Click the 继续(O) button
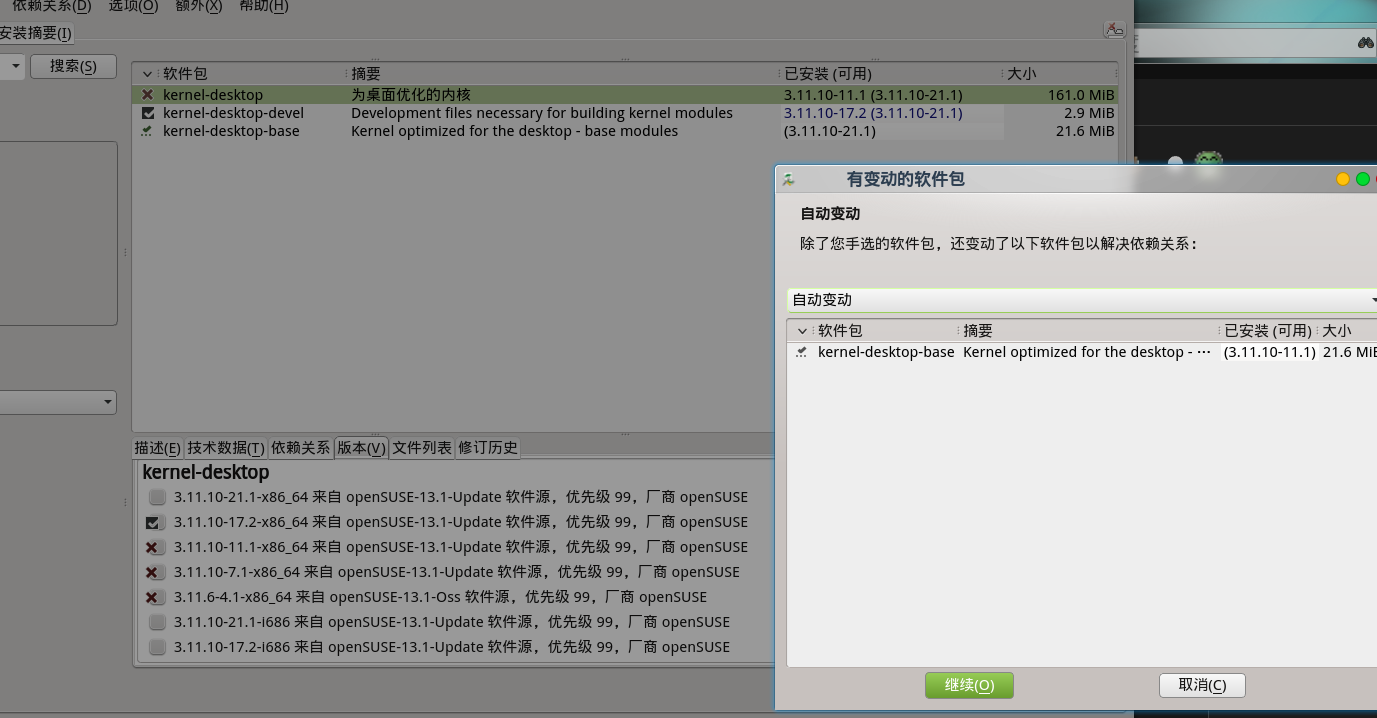The height and width of the screenshot is (718, 1377). pos(969,685)
